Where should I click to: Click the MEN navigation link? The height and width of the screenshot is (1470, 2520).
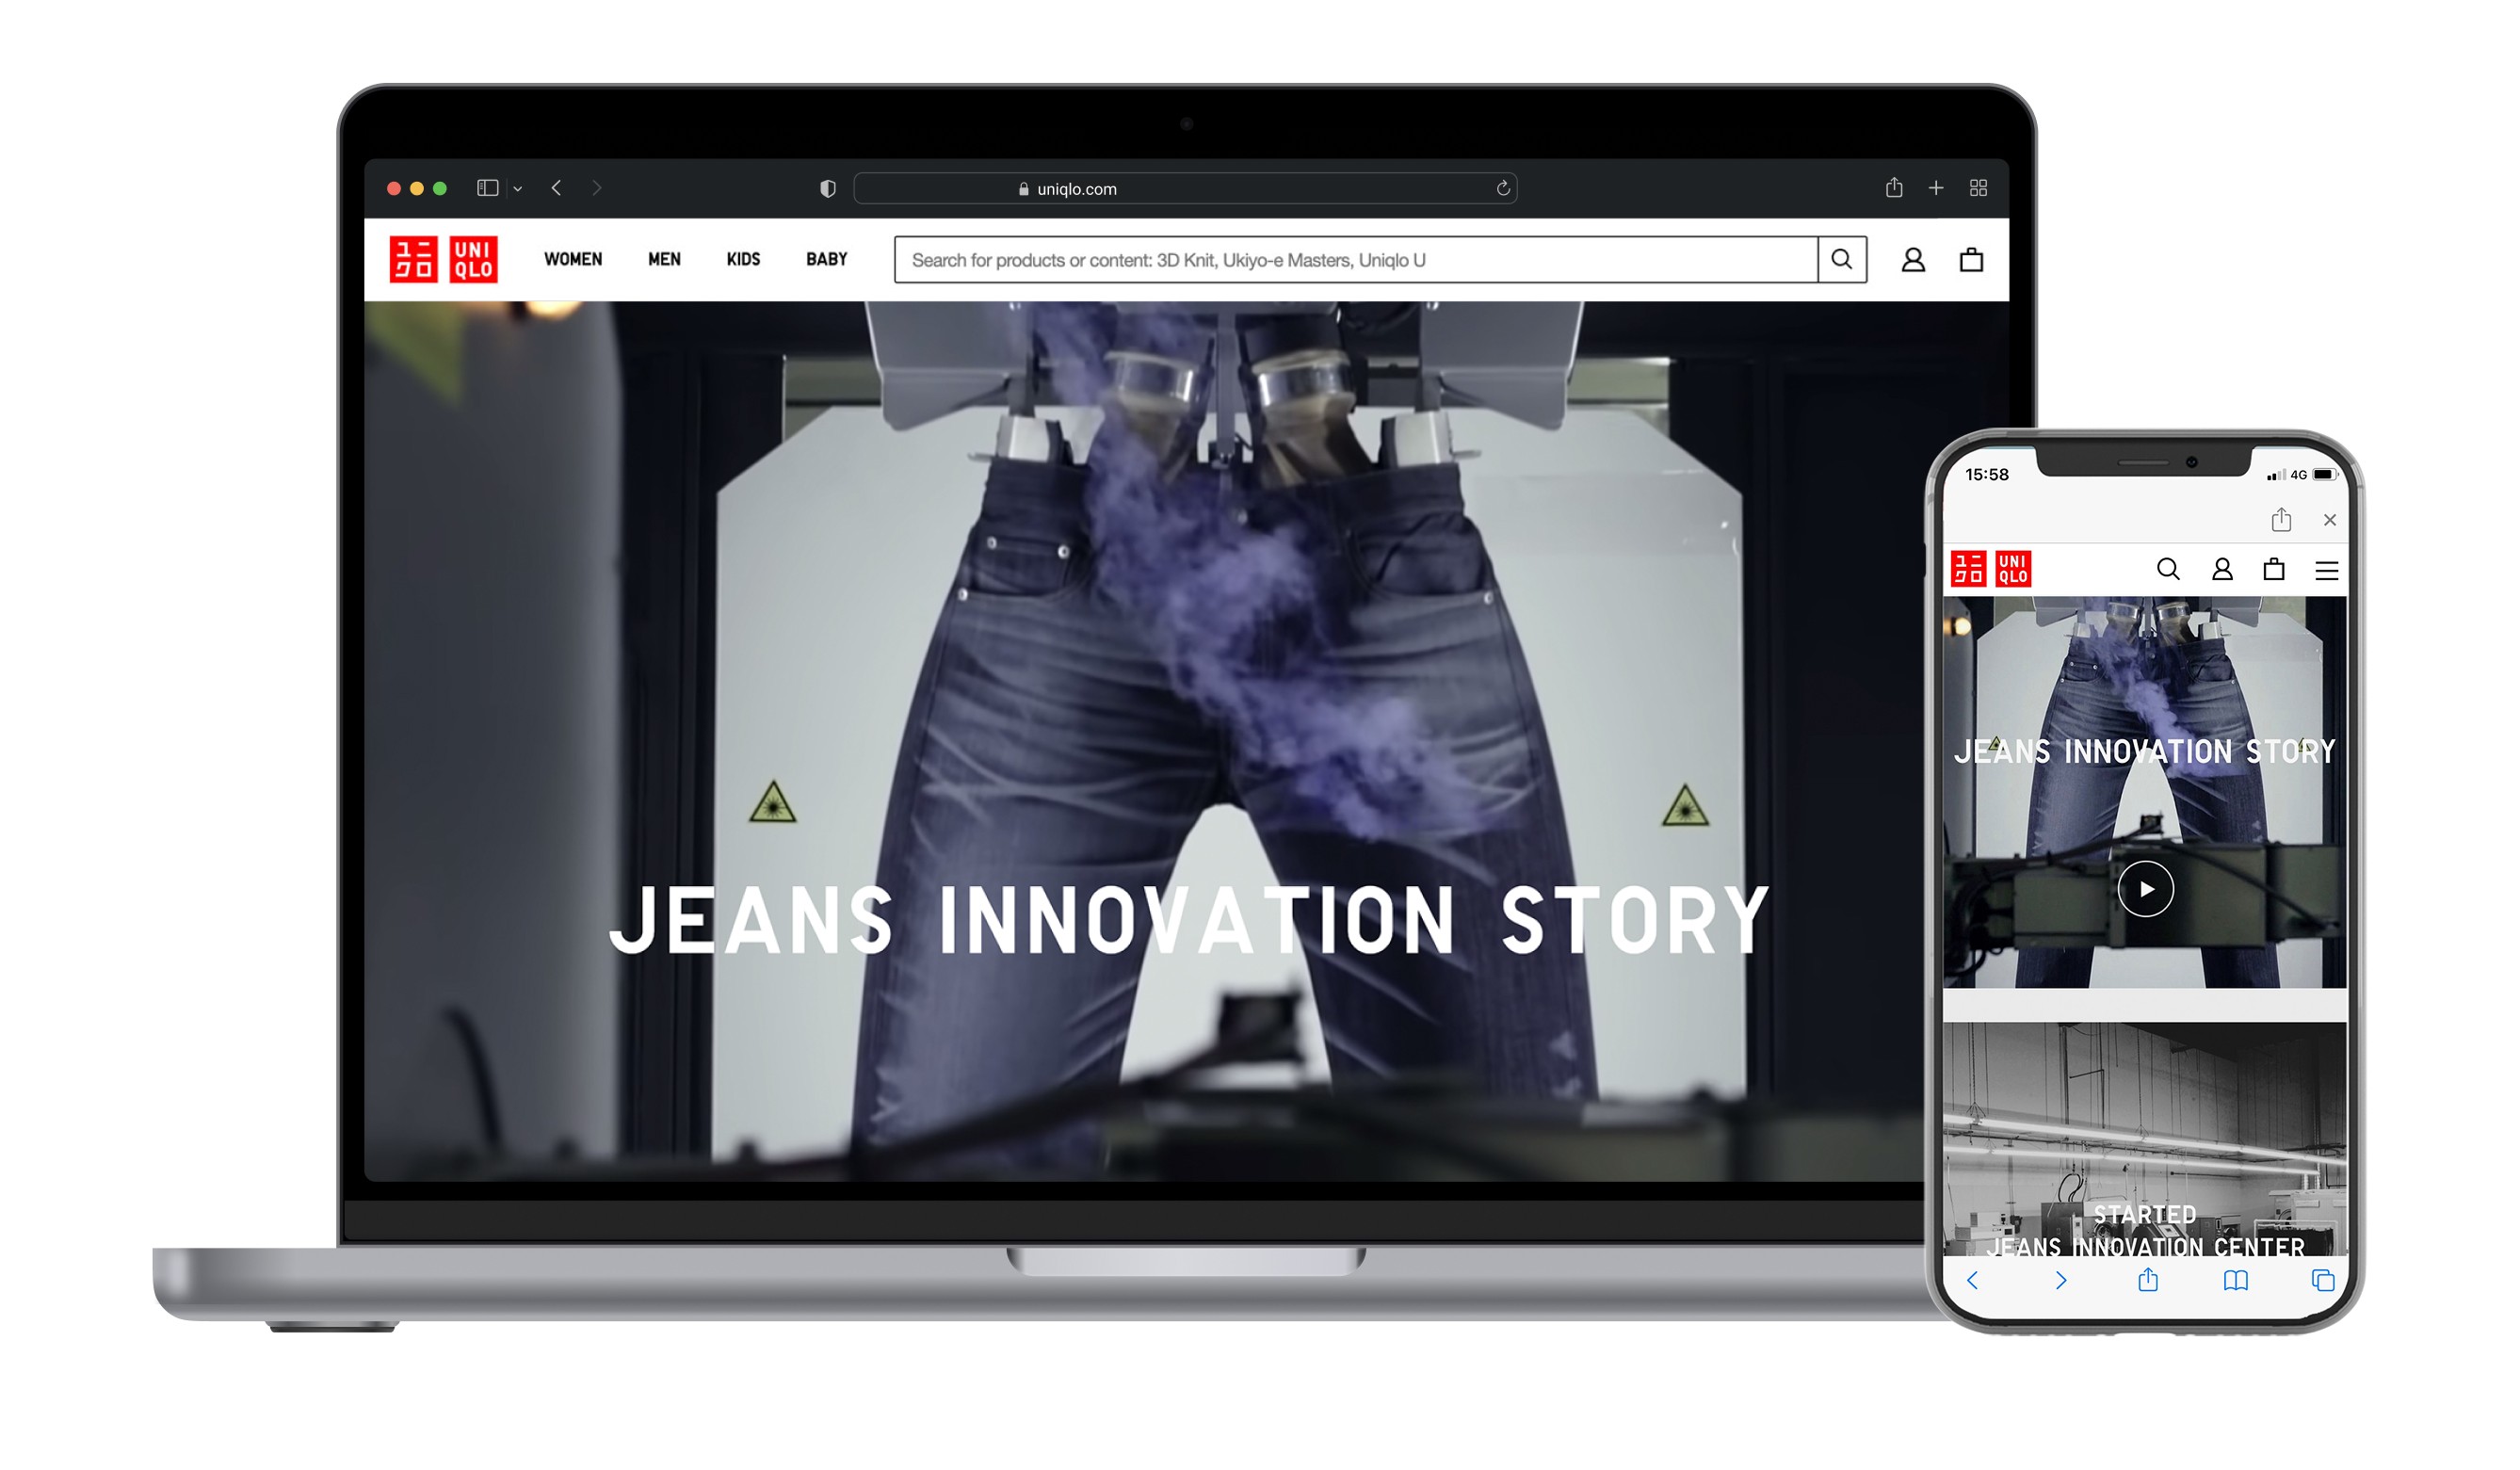coord(664,260)
